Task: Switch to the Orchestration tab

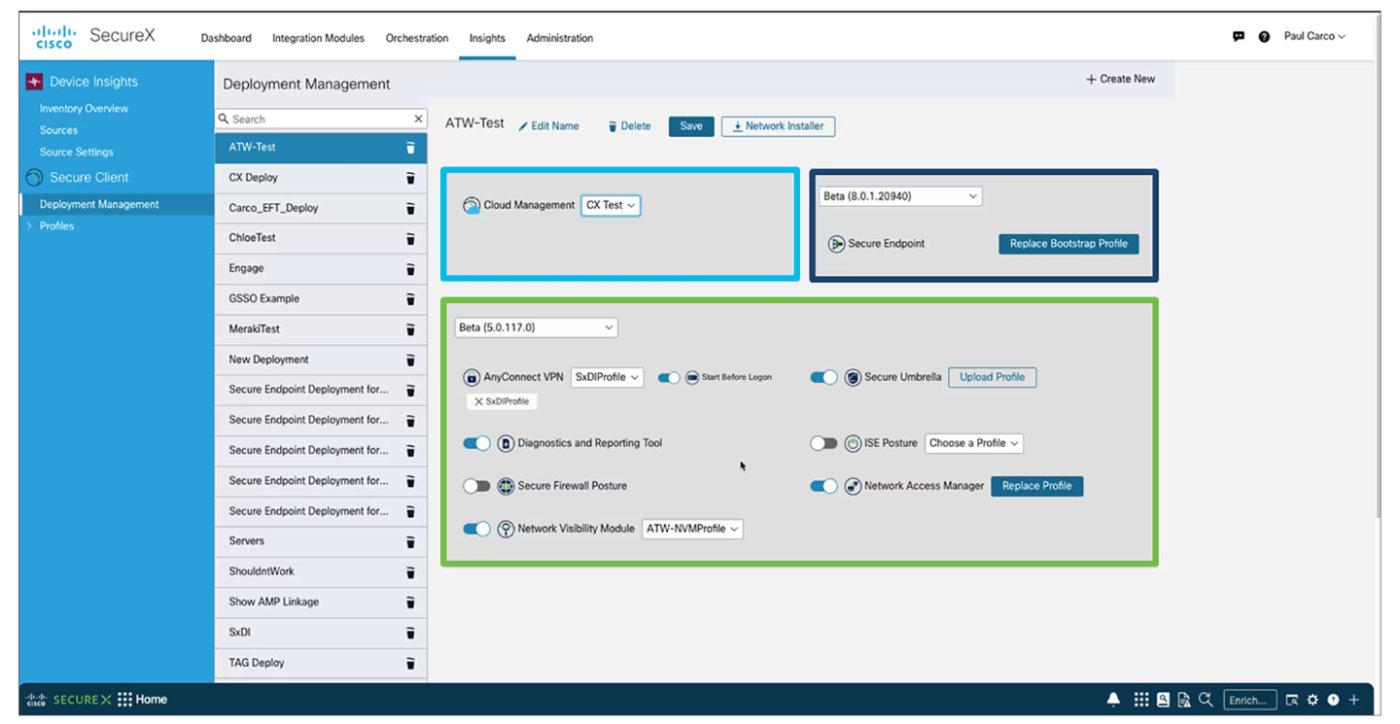Action: click(x=417, y=38)
